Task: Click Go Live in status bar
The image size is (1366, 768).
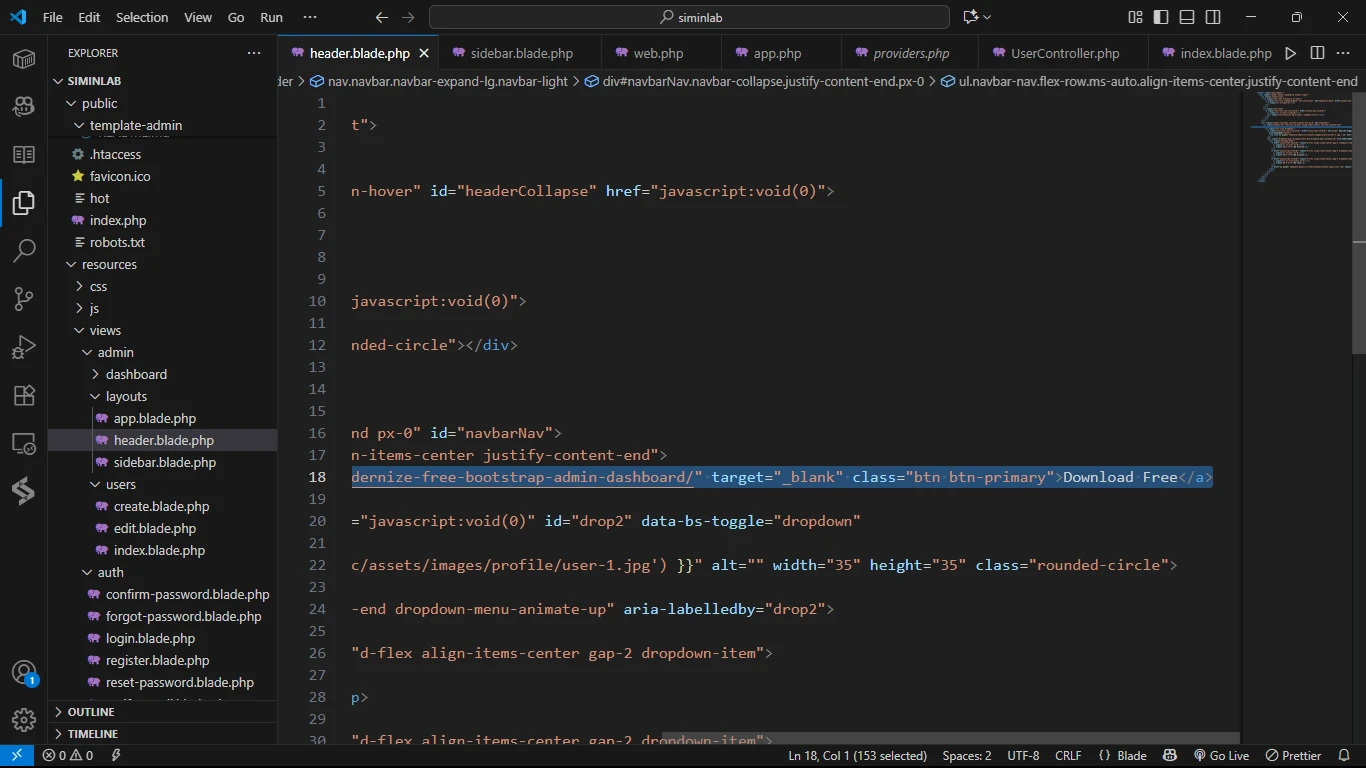Action: 1221,756
